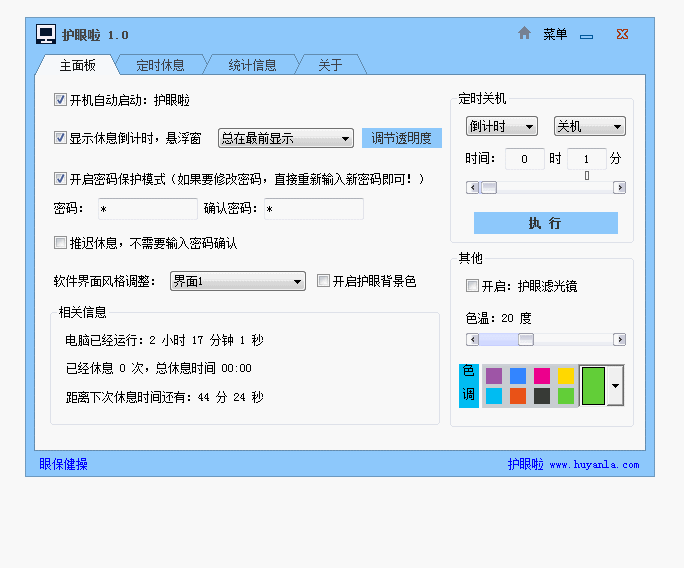Open the 关机 action dropdown
Viewport: 684px width, 568px height.
coord(590,127)
